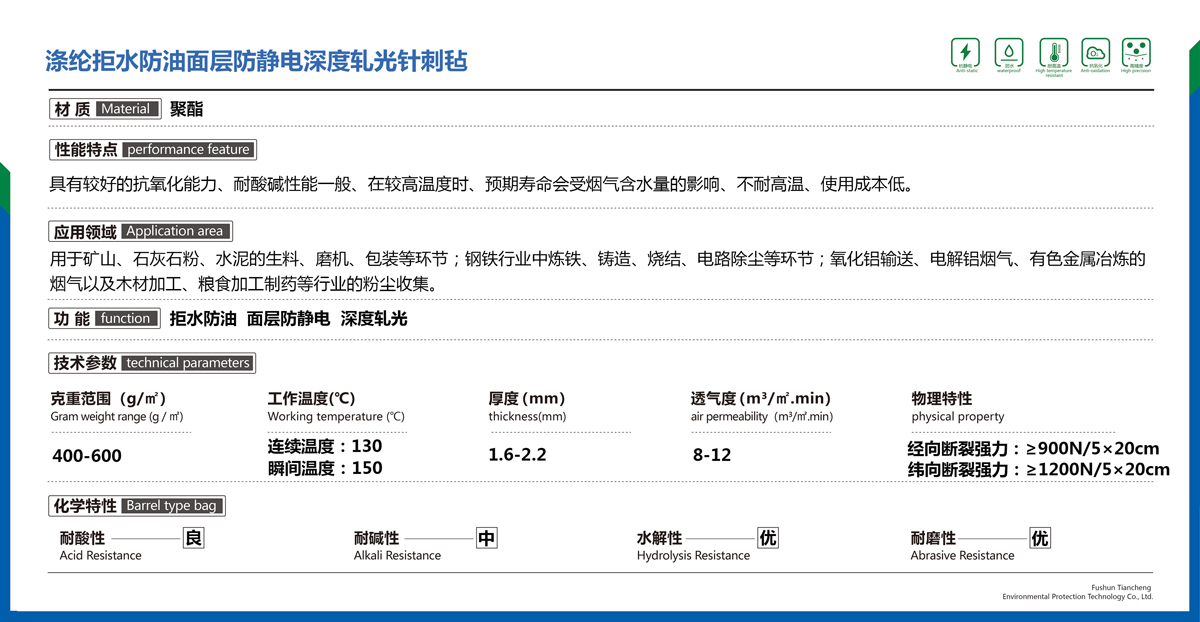Click the boxed 良 Acid Resistance rating
Screen dimensions: 1200x622
tap(194, 538)
